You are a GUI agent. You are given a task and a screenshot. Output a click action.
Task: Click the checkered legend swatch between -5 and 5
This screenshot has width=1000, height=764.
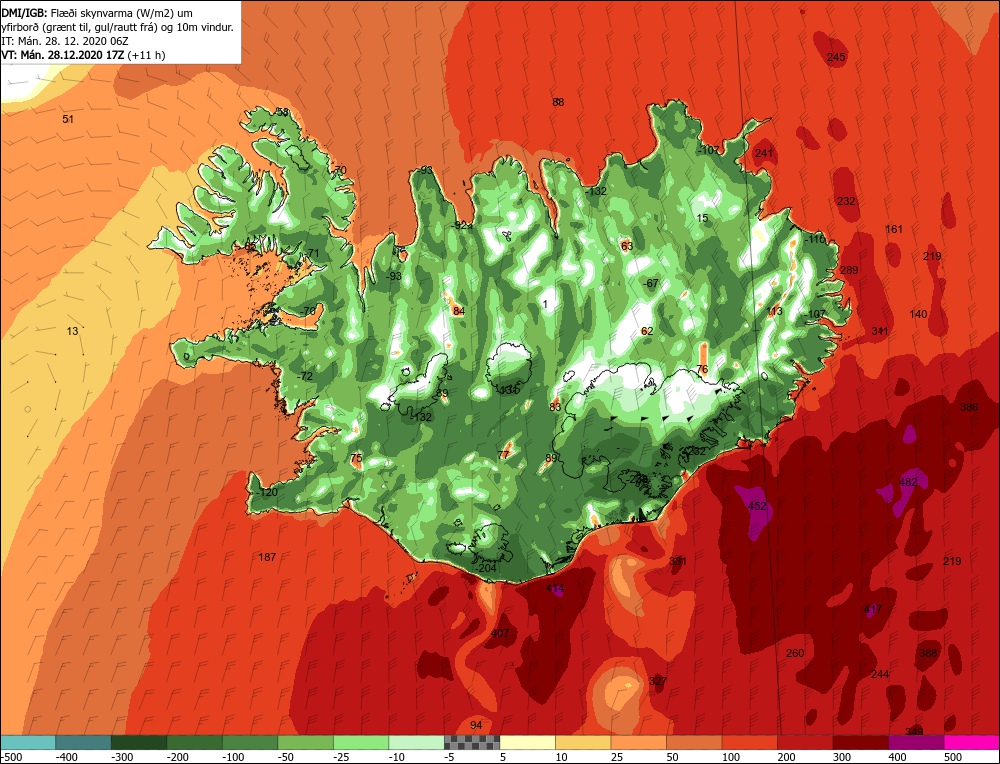pyautogui.click(x=472, y=742)
